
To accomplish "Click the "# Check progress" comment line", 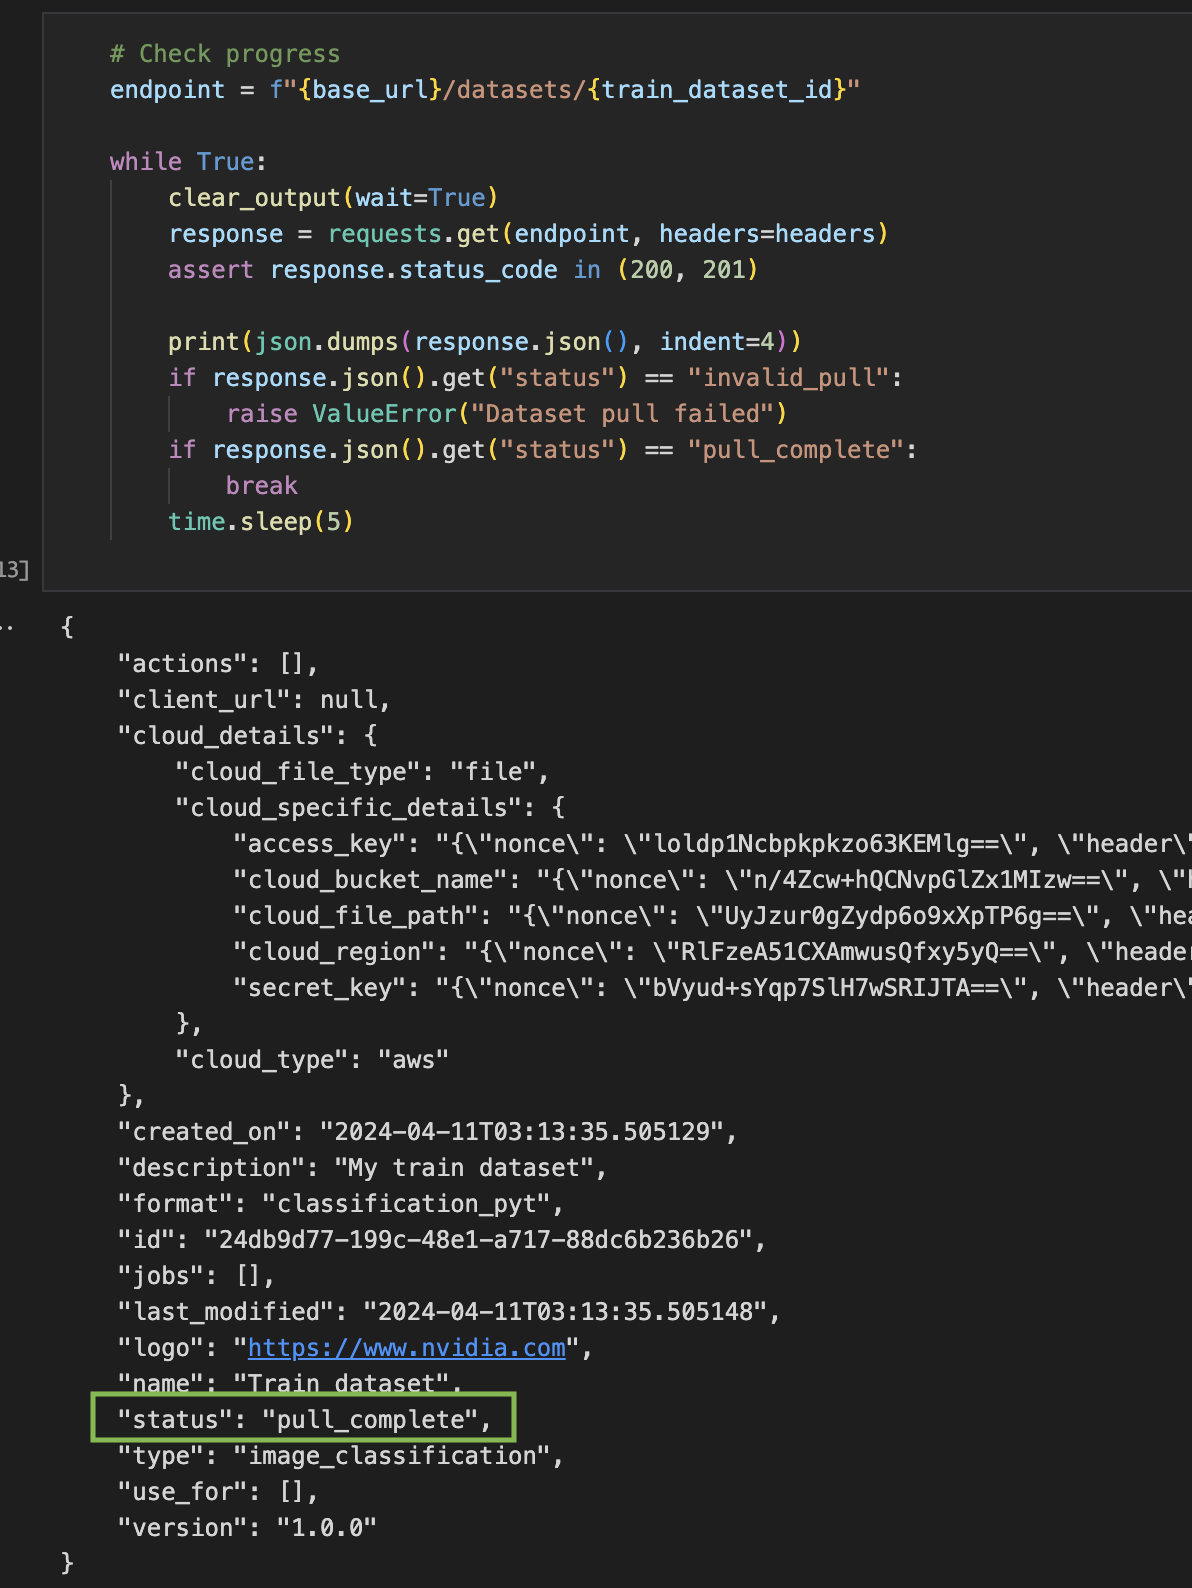I will [225, 53].
